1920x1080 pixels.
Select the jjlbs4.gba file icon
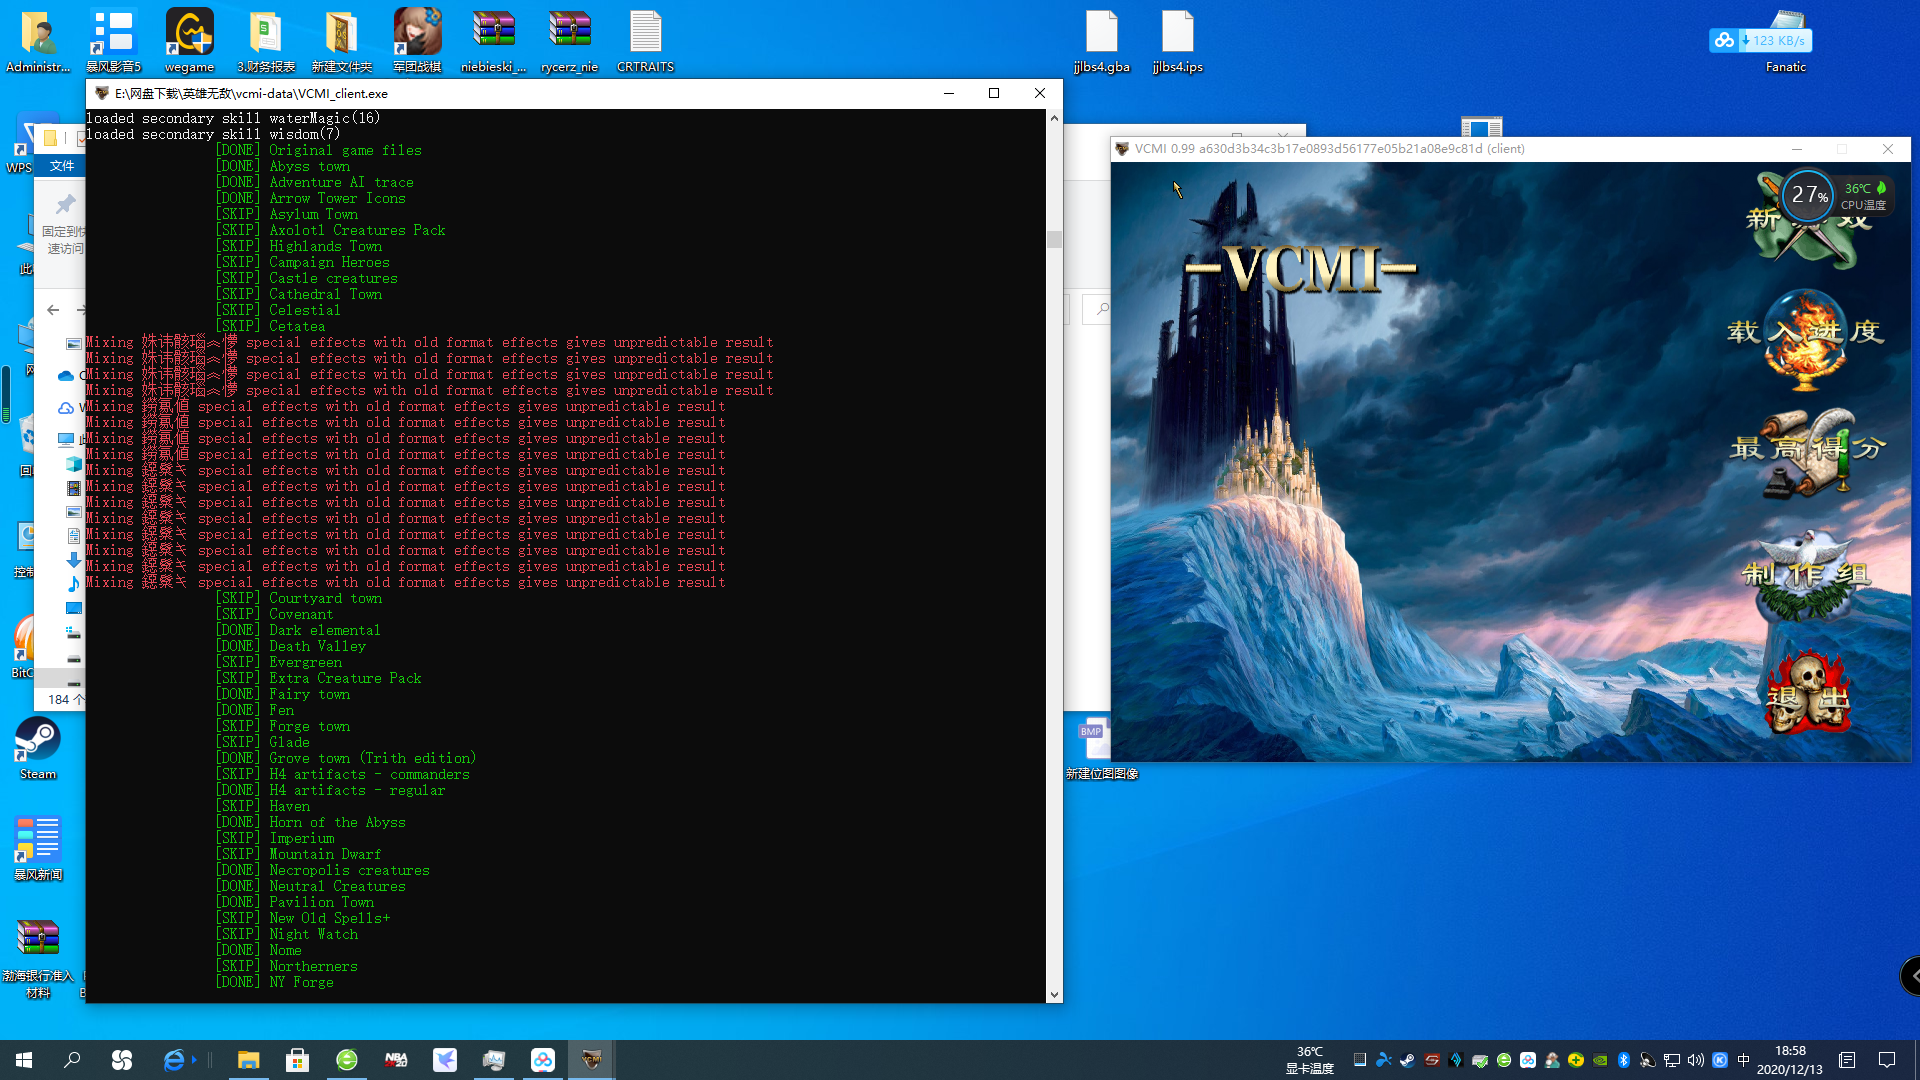point(1102,41)
